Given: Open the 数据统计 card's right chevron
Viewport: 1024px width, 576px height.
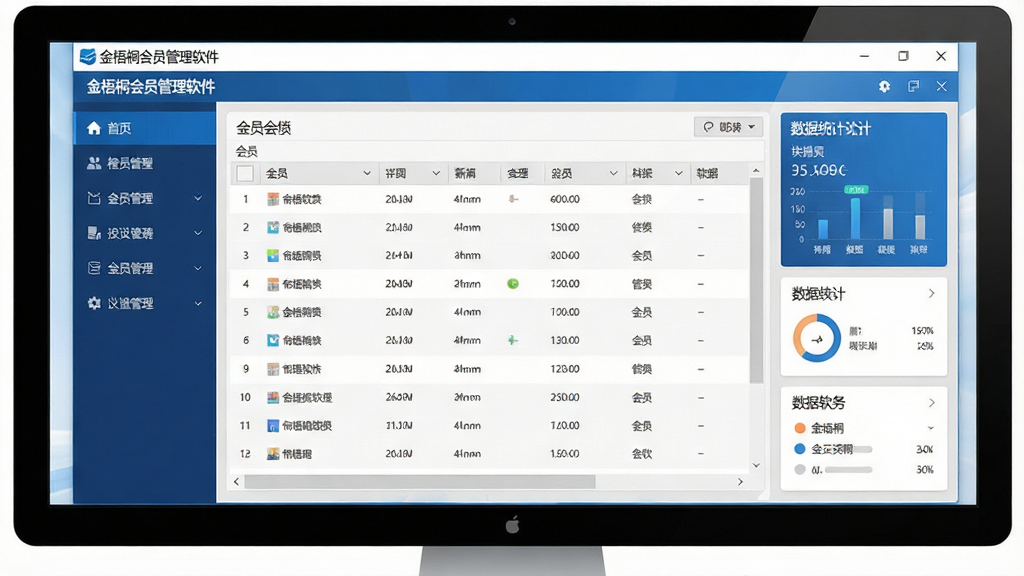Looking at the screenshot, I should pyautogui.click(x=931, y=294).
